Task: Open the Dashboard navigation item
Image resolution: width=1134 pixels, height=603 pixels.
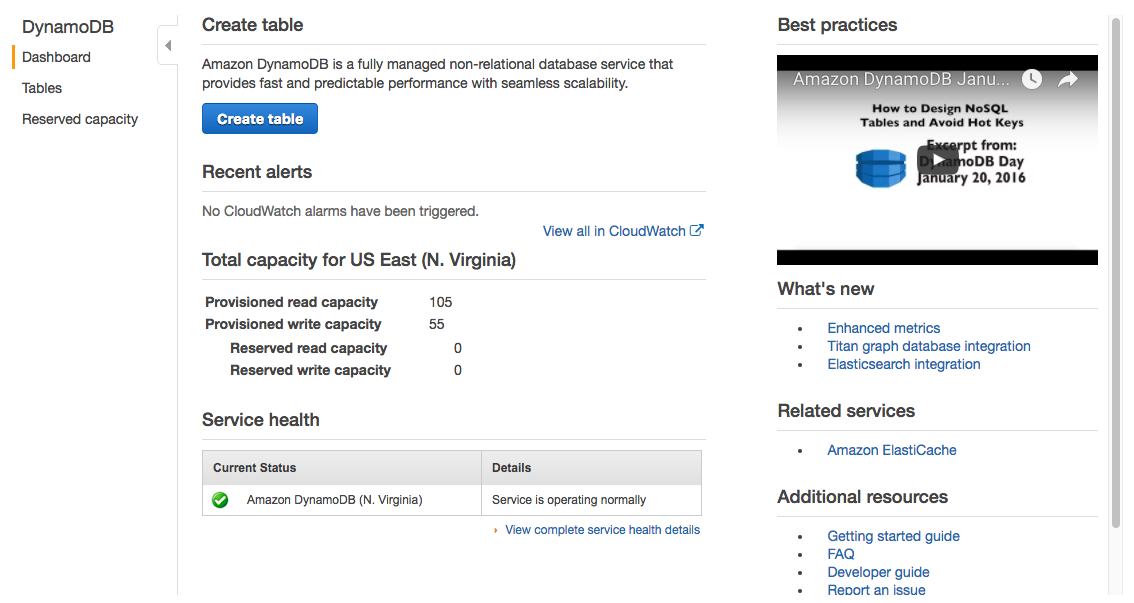Action: 56,57
